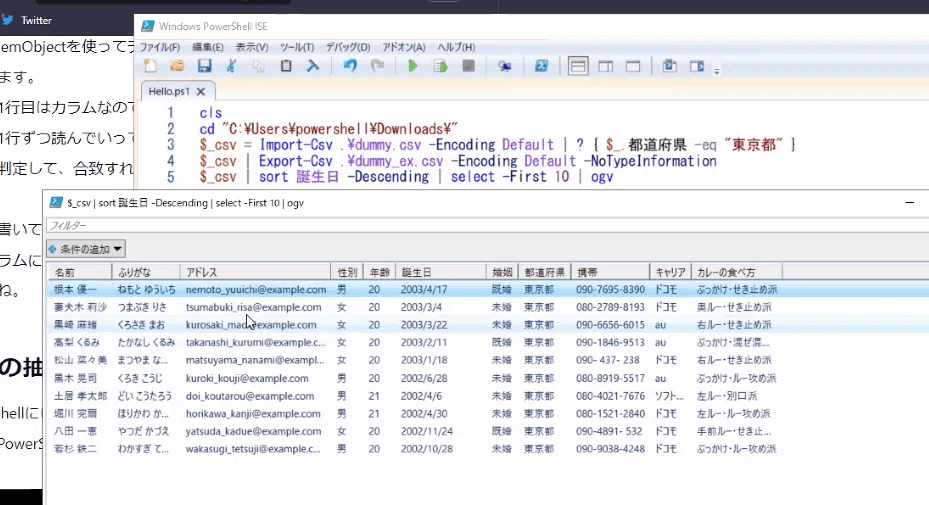Click the フィルター filter input field
Screen dimensions: 929x505
coord(487,225)
